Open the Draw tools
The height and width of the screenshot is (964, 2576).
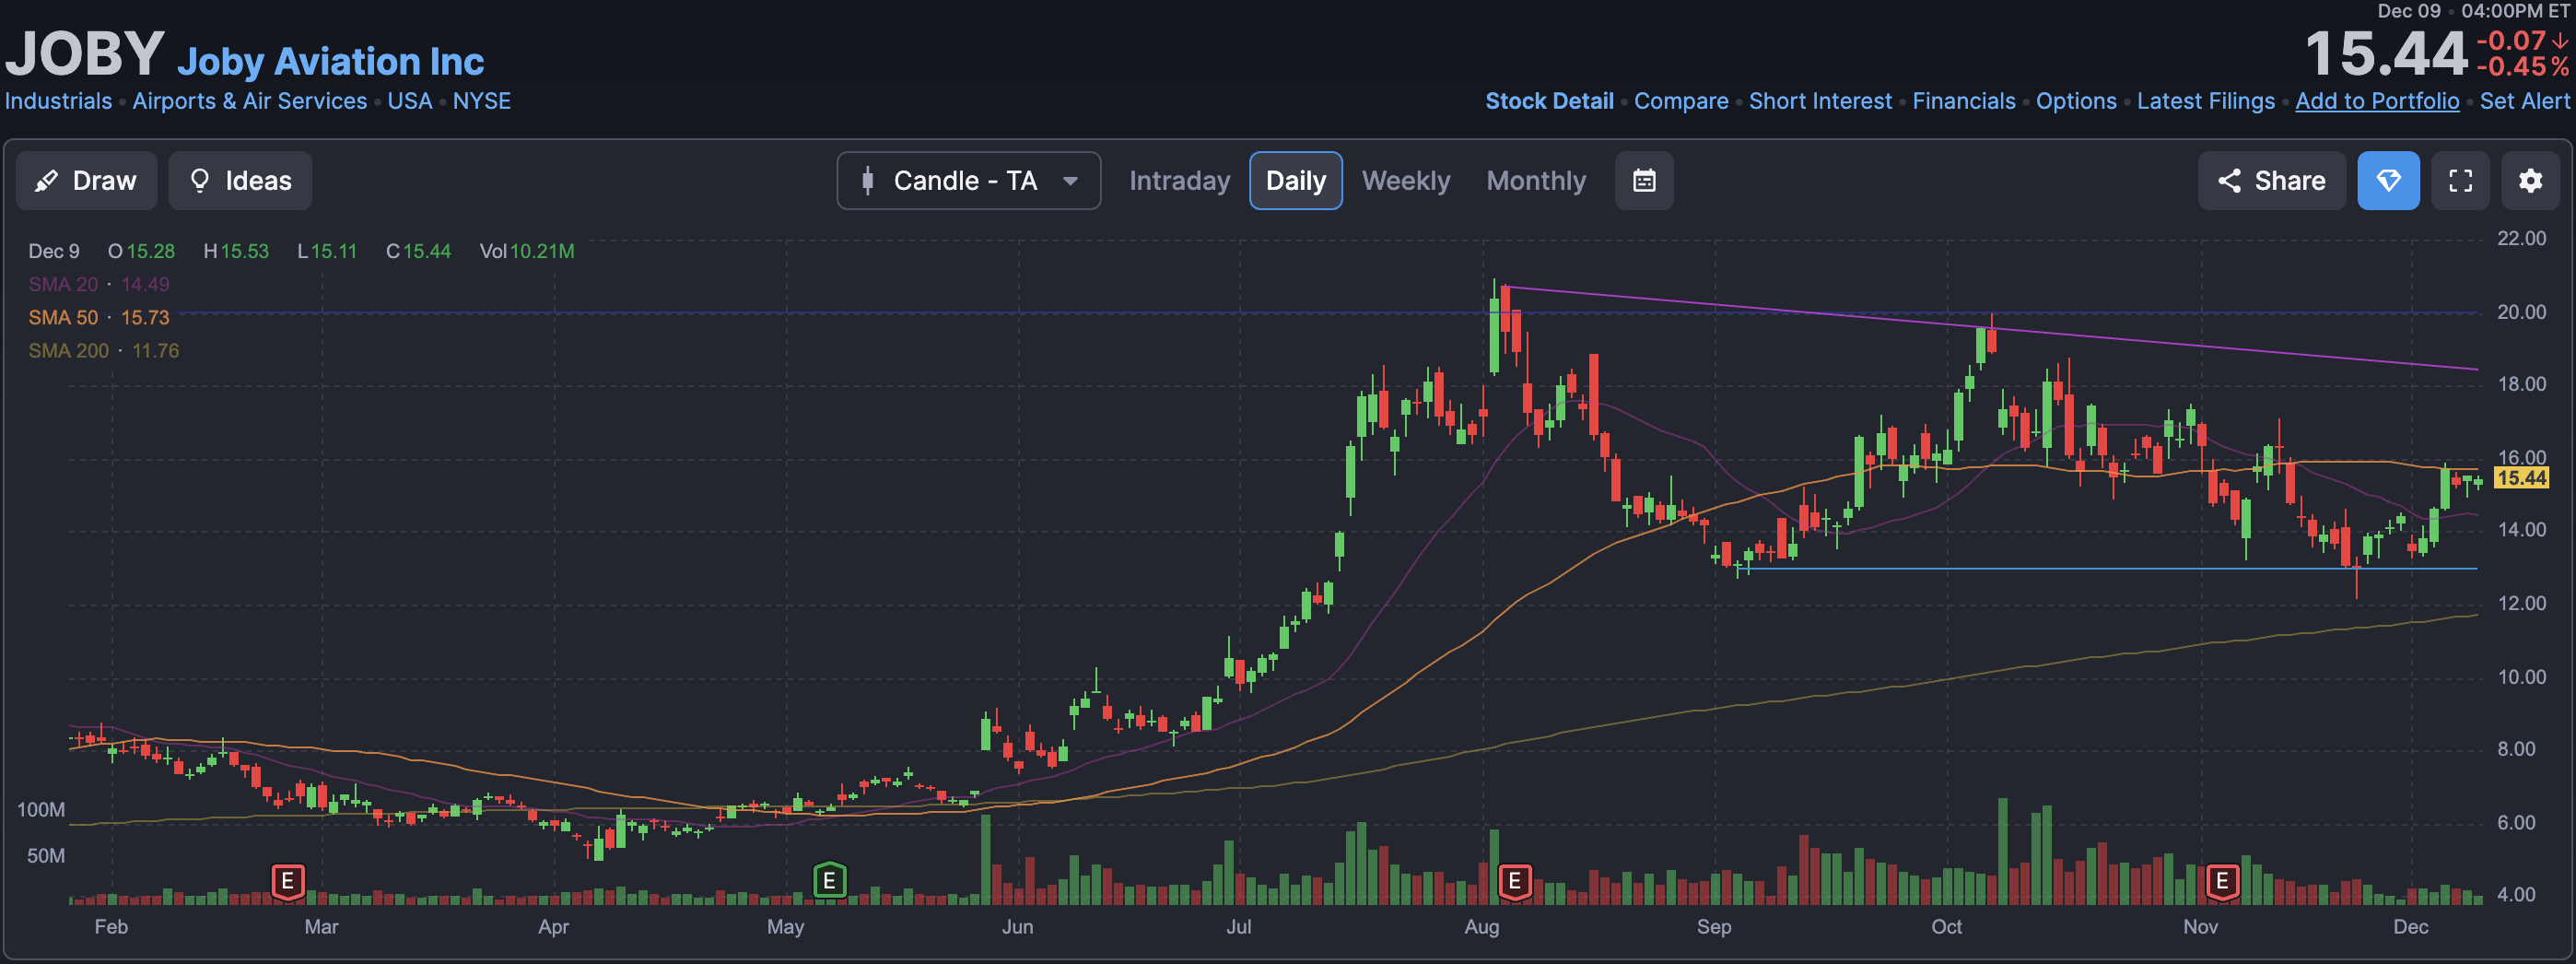pos(86,181)
